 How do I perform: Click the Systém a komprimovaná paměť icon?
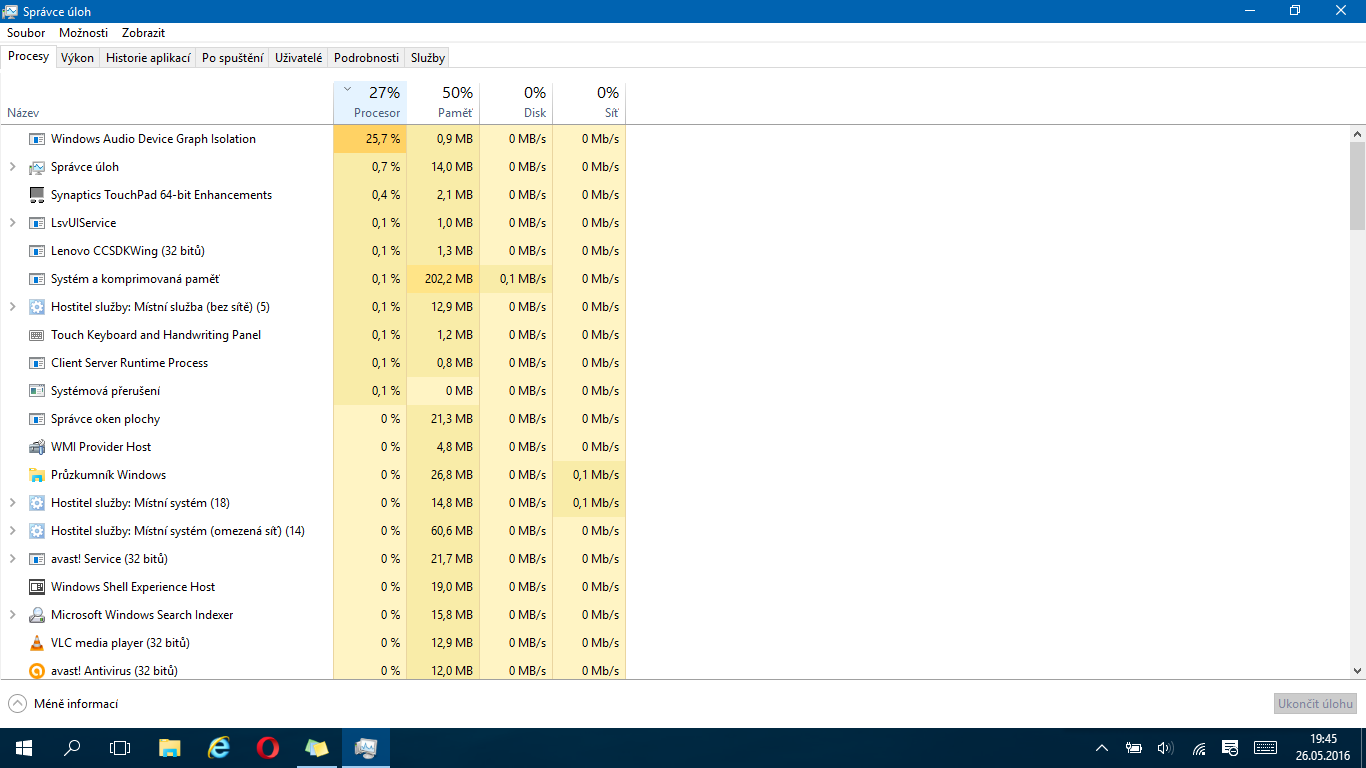(37, 279)
